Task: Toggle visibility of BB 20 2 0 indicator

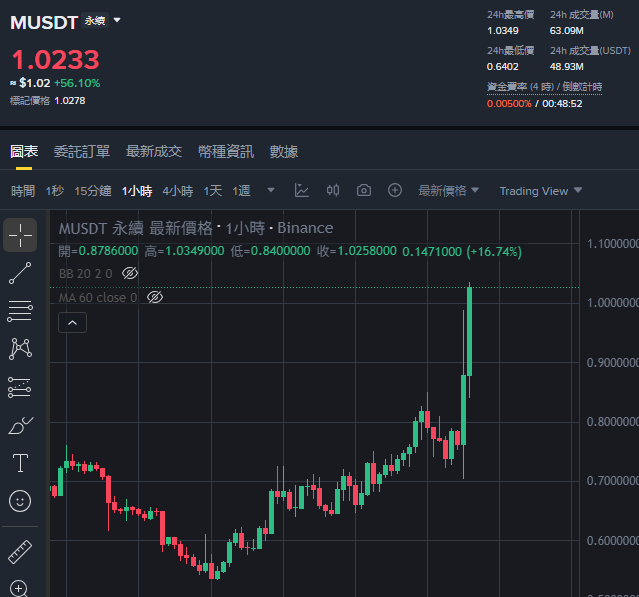Action: [130, 273]
